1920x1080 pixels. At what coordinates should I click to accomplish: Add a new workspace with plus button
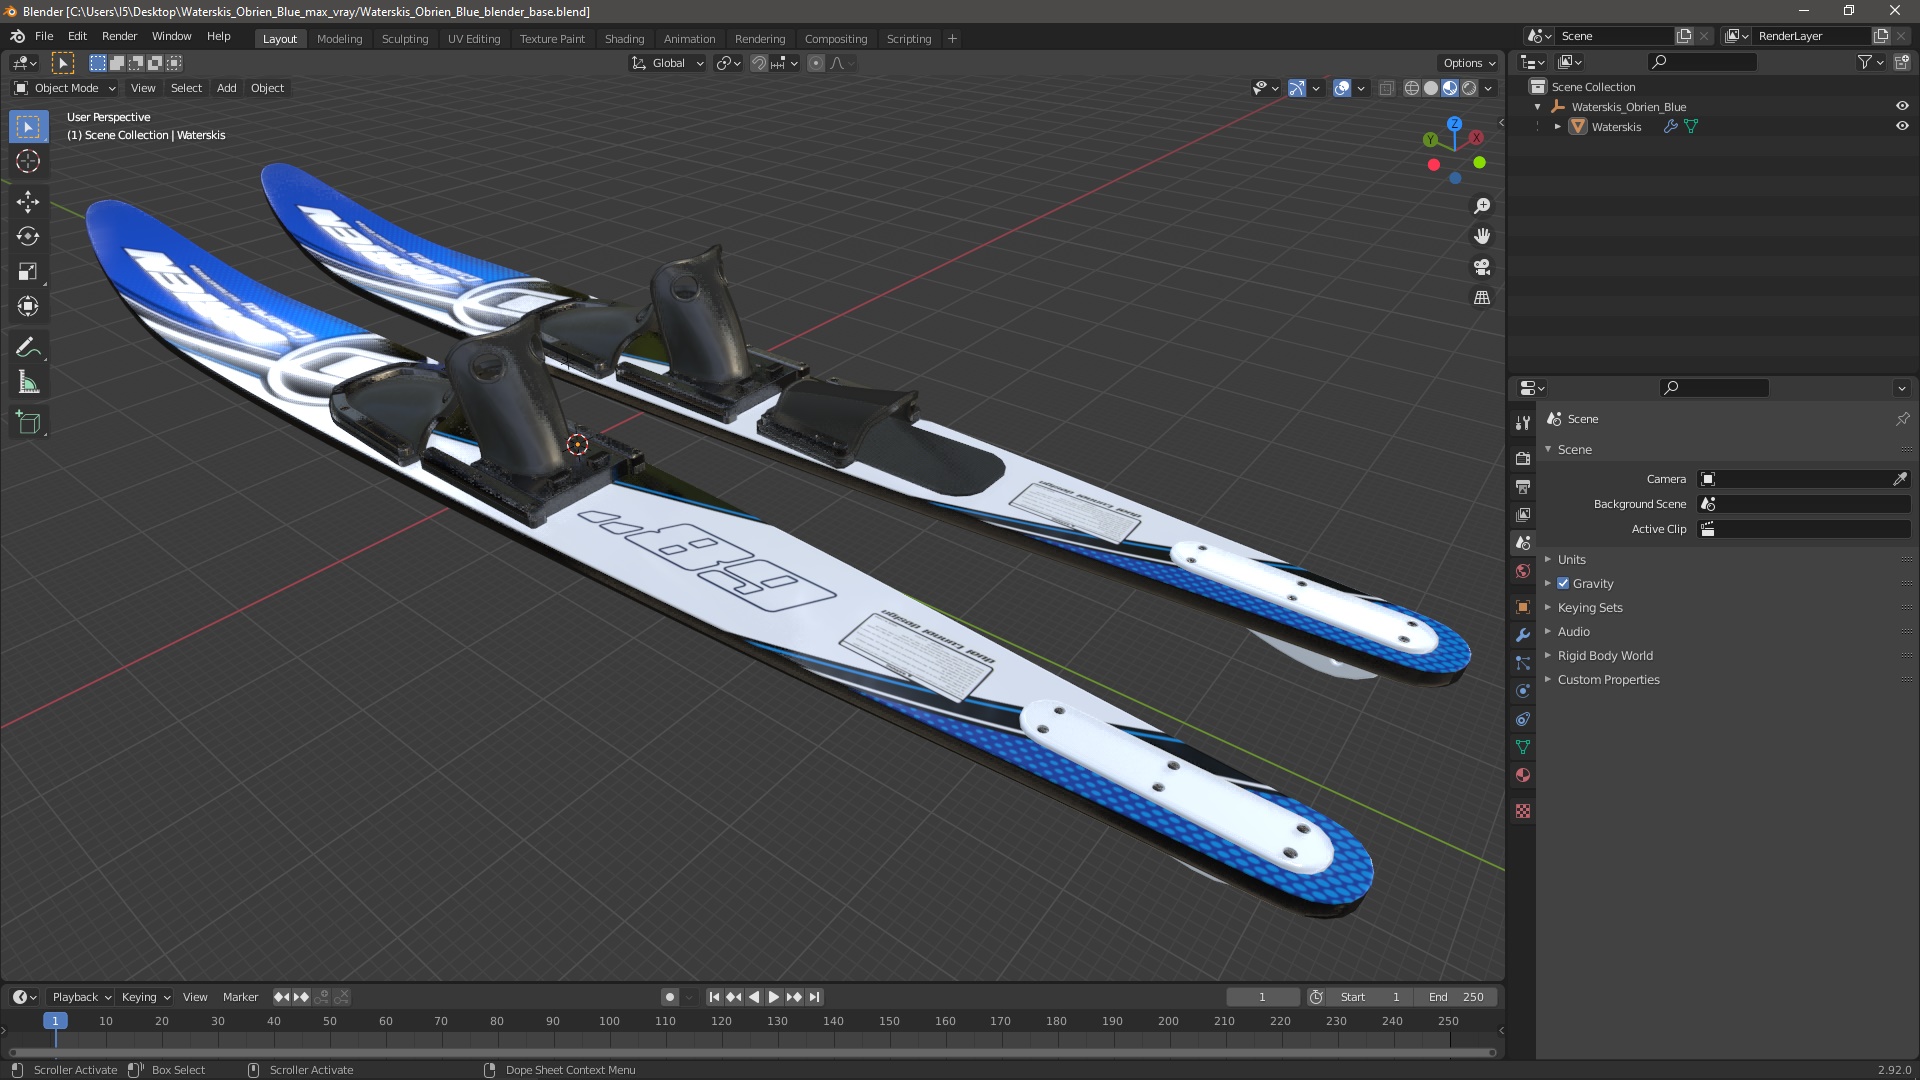(x=952, y=39)
